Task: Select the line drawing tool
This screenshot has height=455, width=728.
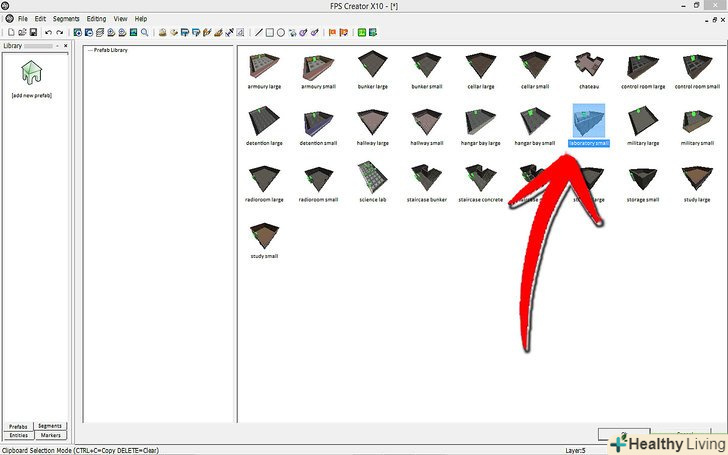Action: pos(259,32)
